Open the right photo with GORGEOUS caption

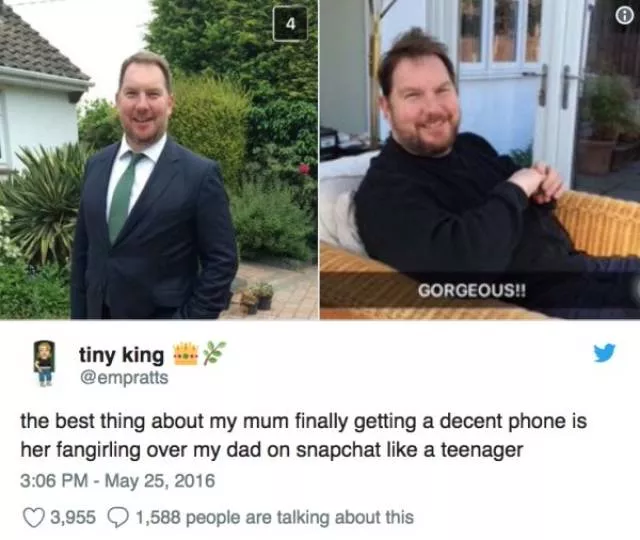pyautogui.click(x=480, y=159)
